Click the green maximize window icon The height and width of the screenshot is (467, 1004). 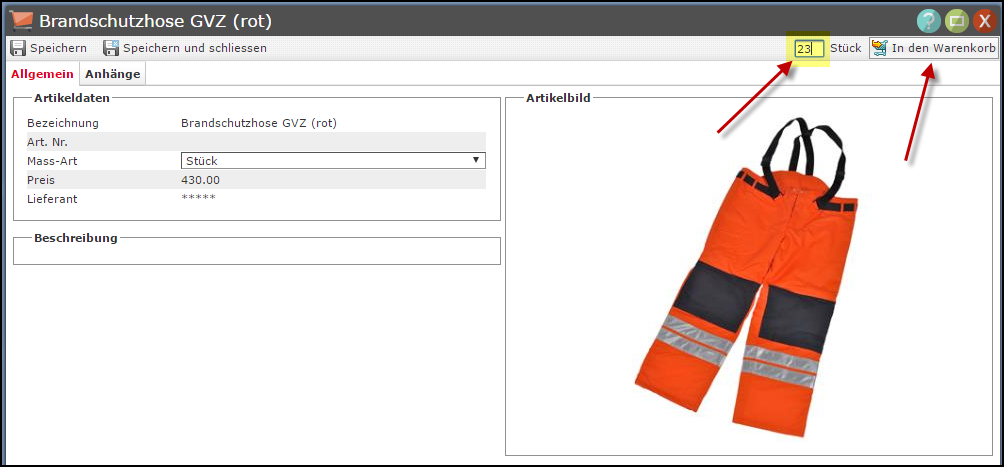(957, 20)
